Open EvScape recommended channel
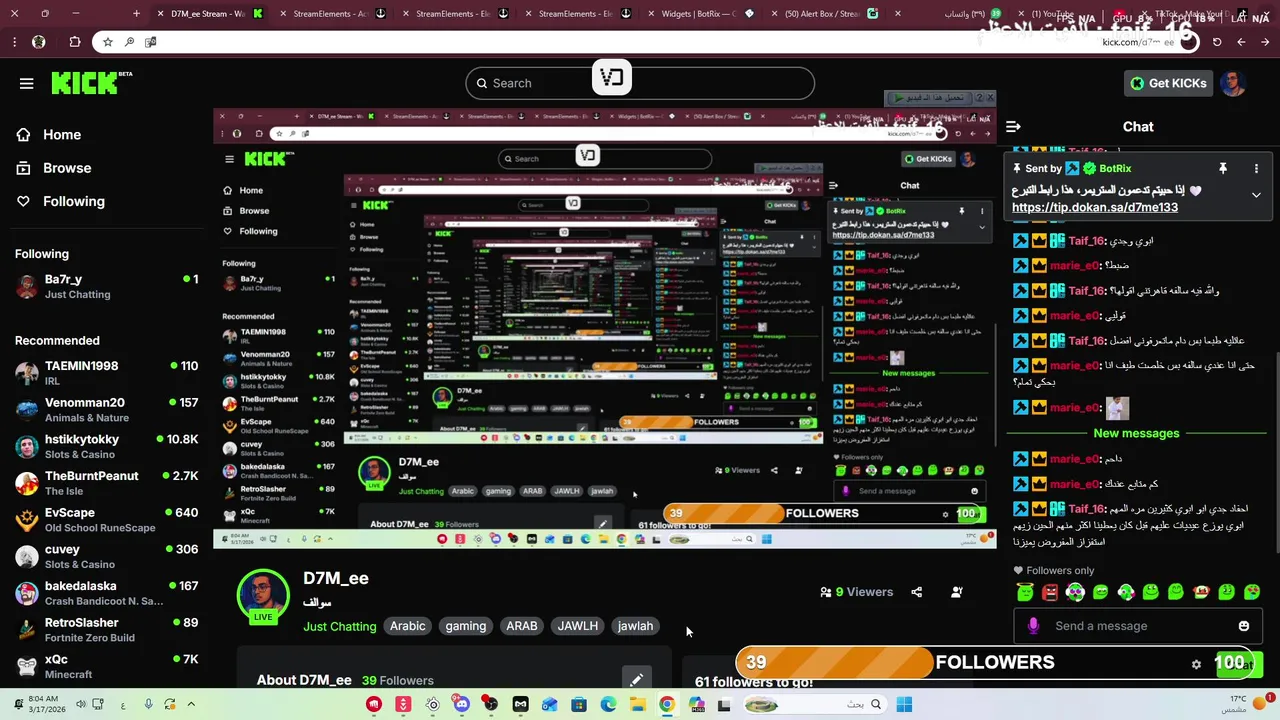This screenshot has width=1280, height=720. (106, 520)
